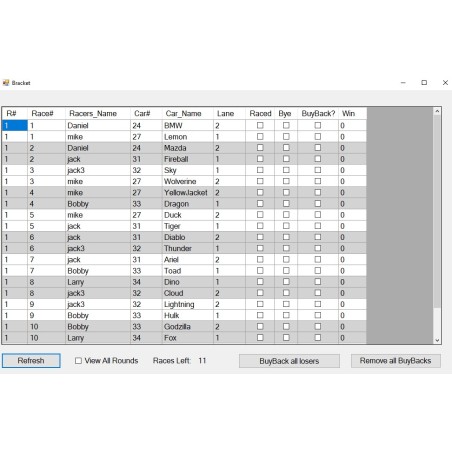The width and height of the screenshot is (452, 452).
Task: Check BuyBack box for Mazda row
Action: pyautogui.click(x=318, y=148)
